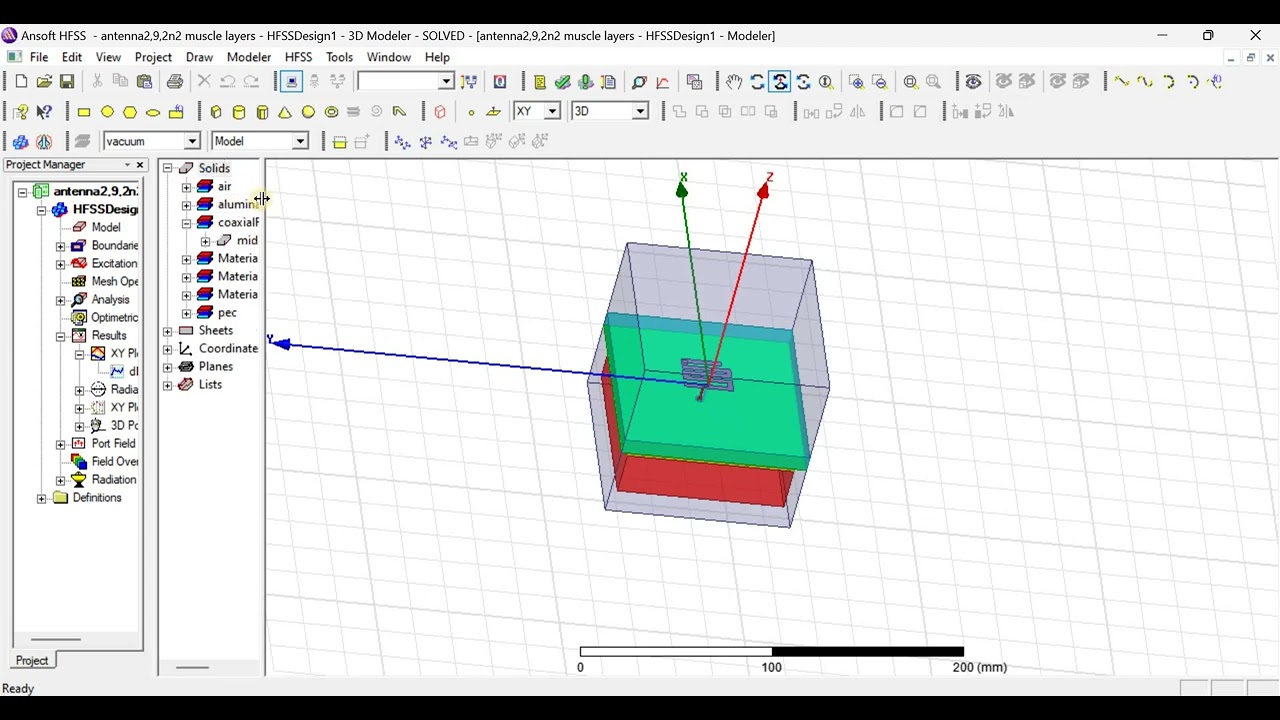Viewport: 1280px width, 720px height.
Task: Click the What's This help cursor icon
Action: click(x=44, y=112)
